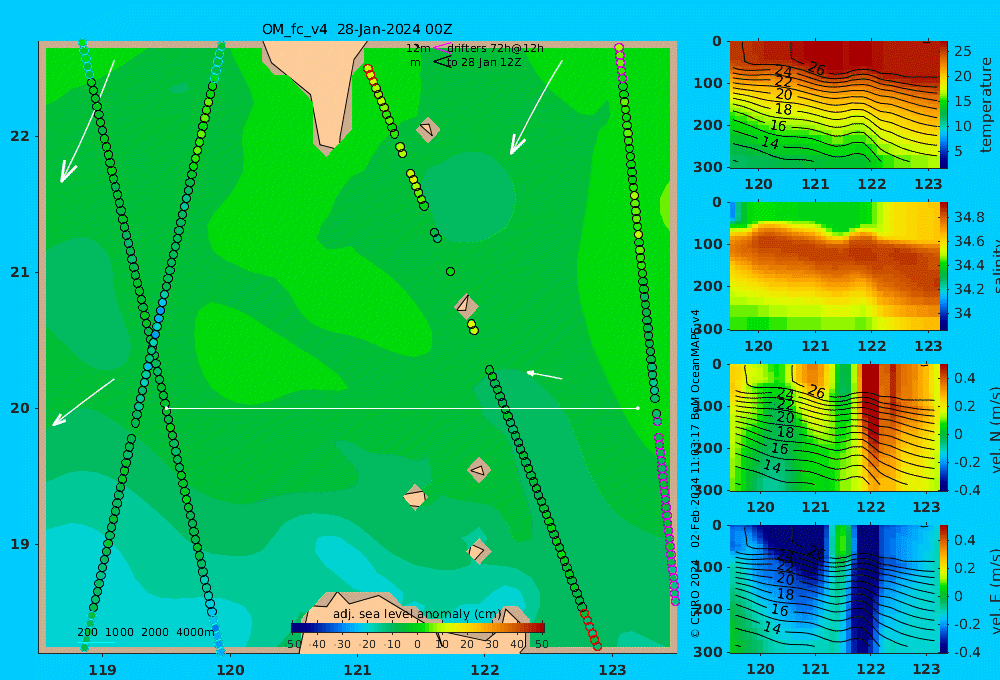The image size is (1000, 680).
Task: Open the eastward velocity section panel
Action: (834, 589)
